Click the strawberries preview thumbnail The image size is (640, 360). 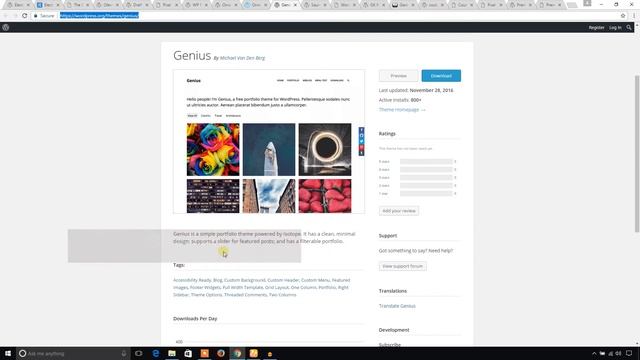(325, 196)
